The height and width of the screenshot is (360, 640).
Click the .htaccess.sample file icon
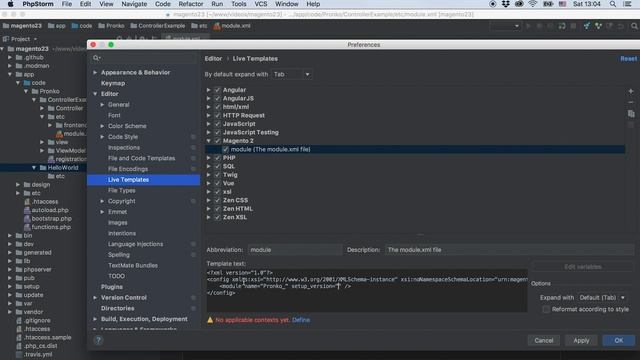[19, 337]
